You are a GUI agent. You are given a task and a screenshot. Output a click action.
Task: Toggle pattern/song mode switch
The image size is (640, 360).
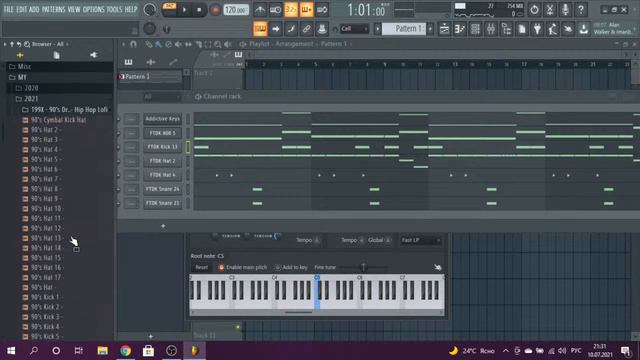click(169, 9)
